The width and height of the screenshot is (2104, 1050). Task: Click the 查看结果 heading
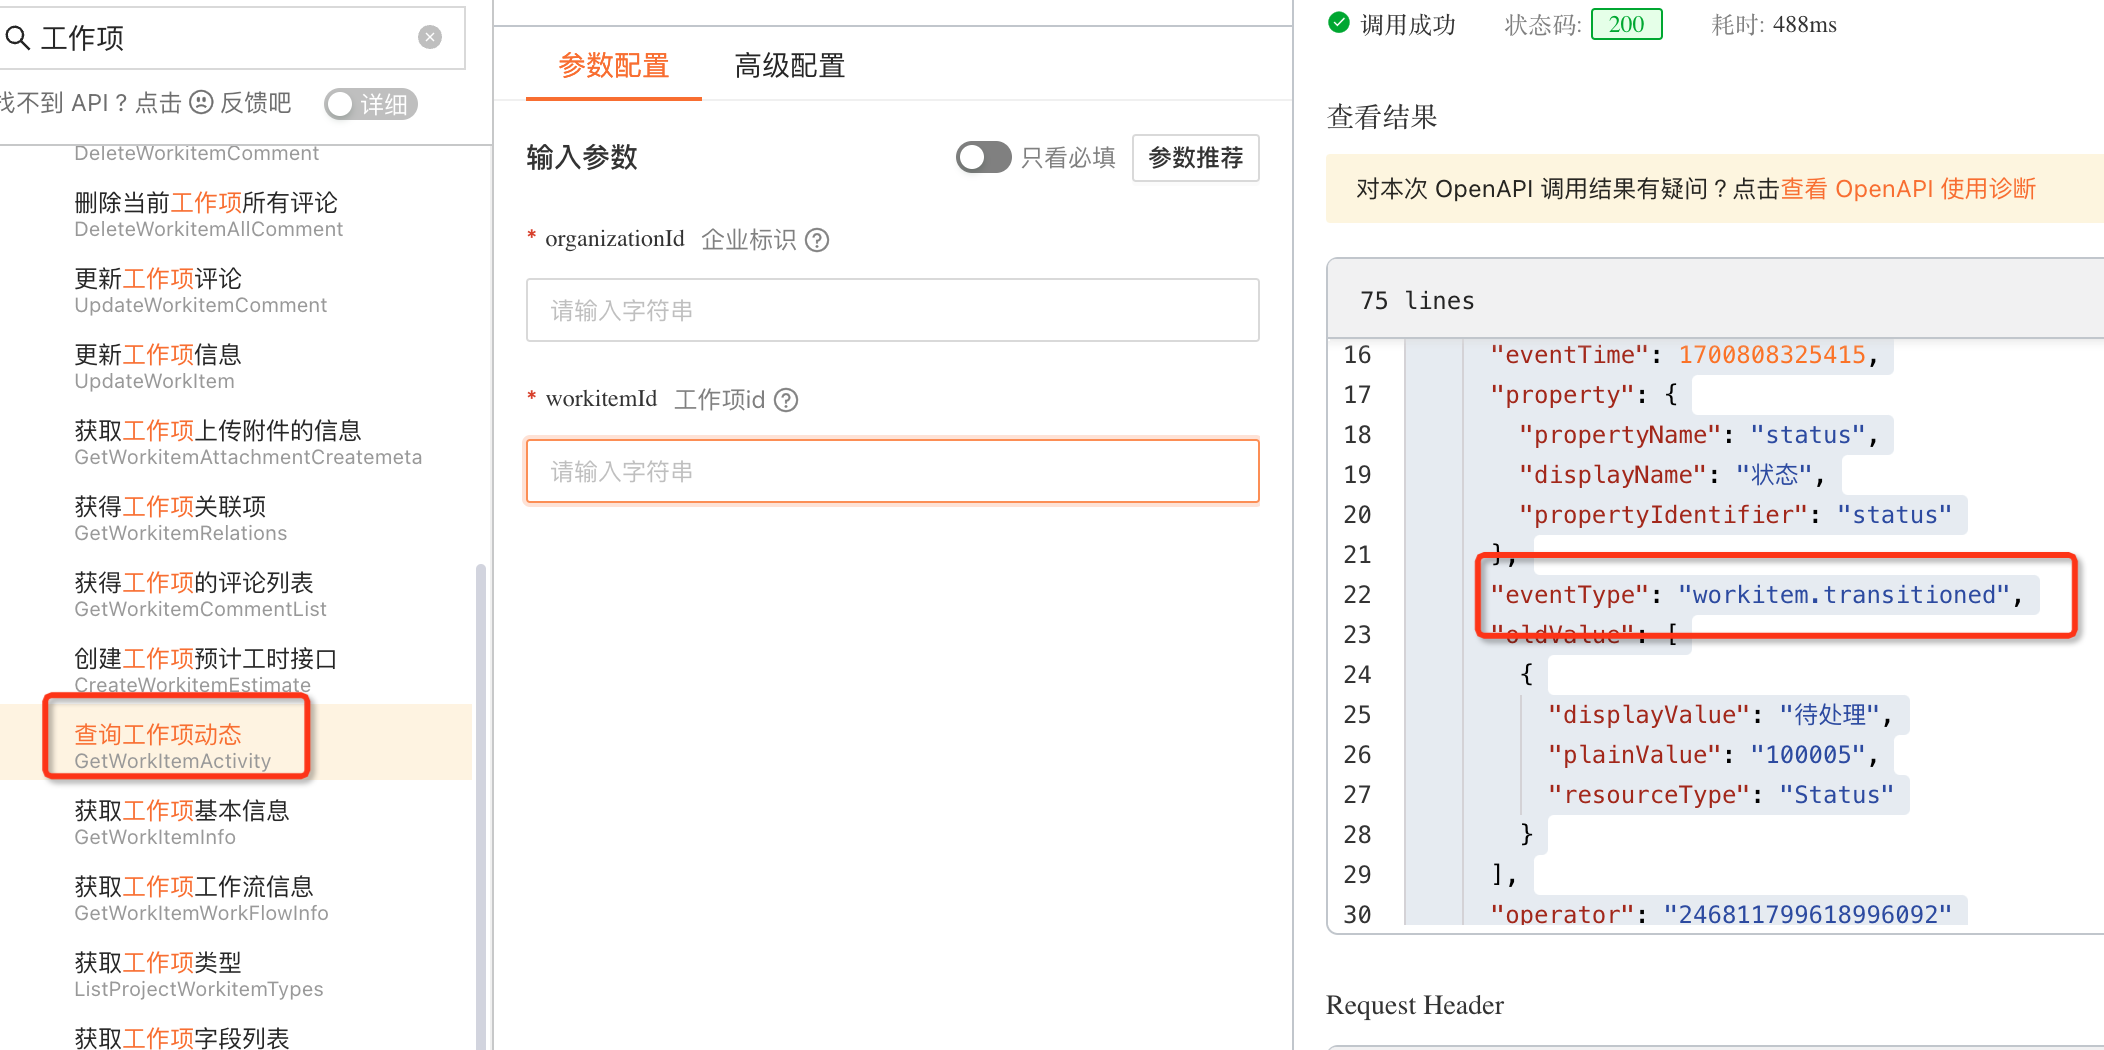pyautogui.click(x=1382, y=117)
